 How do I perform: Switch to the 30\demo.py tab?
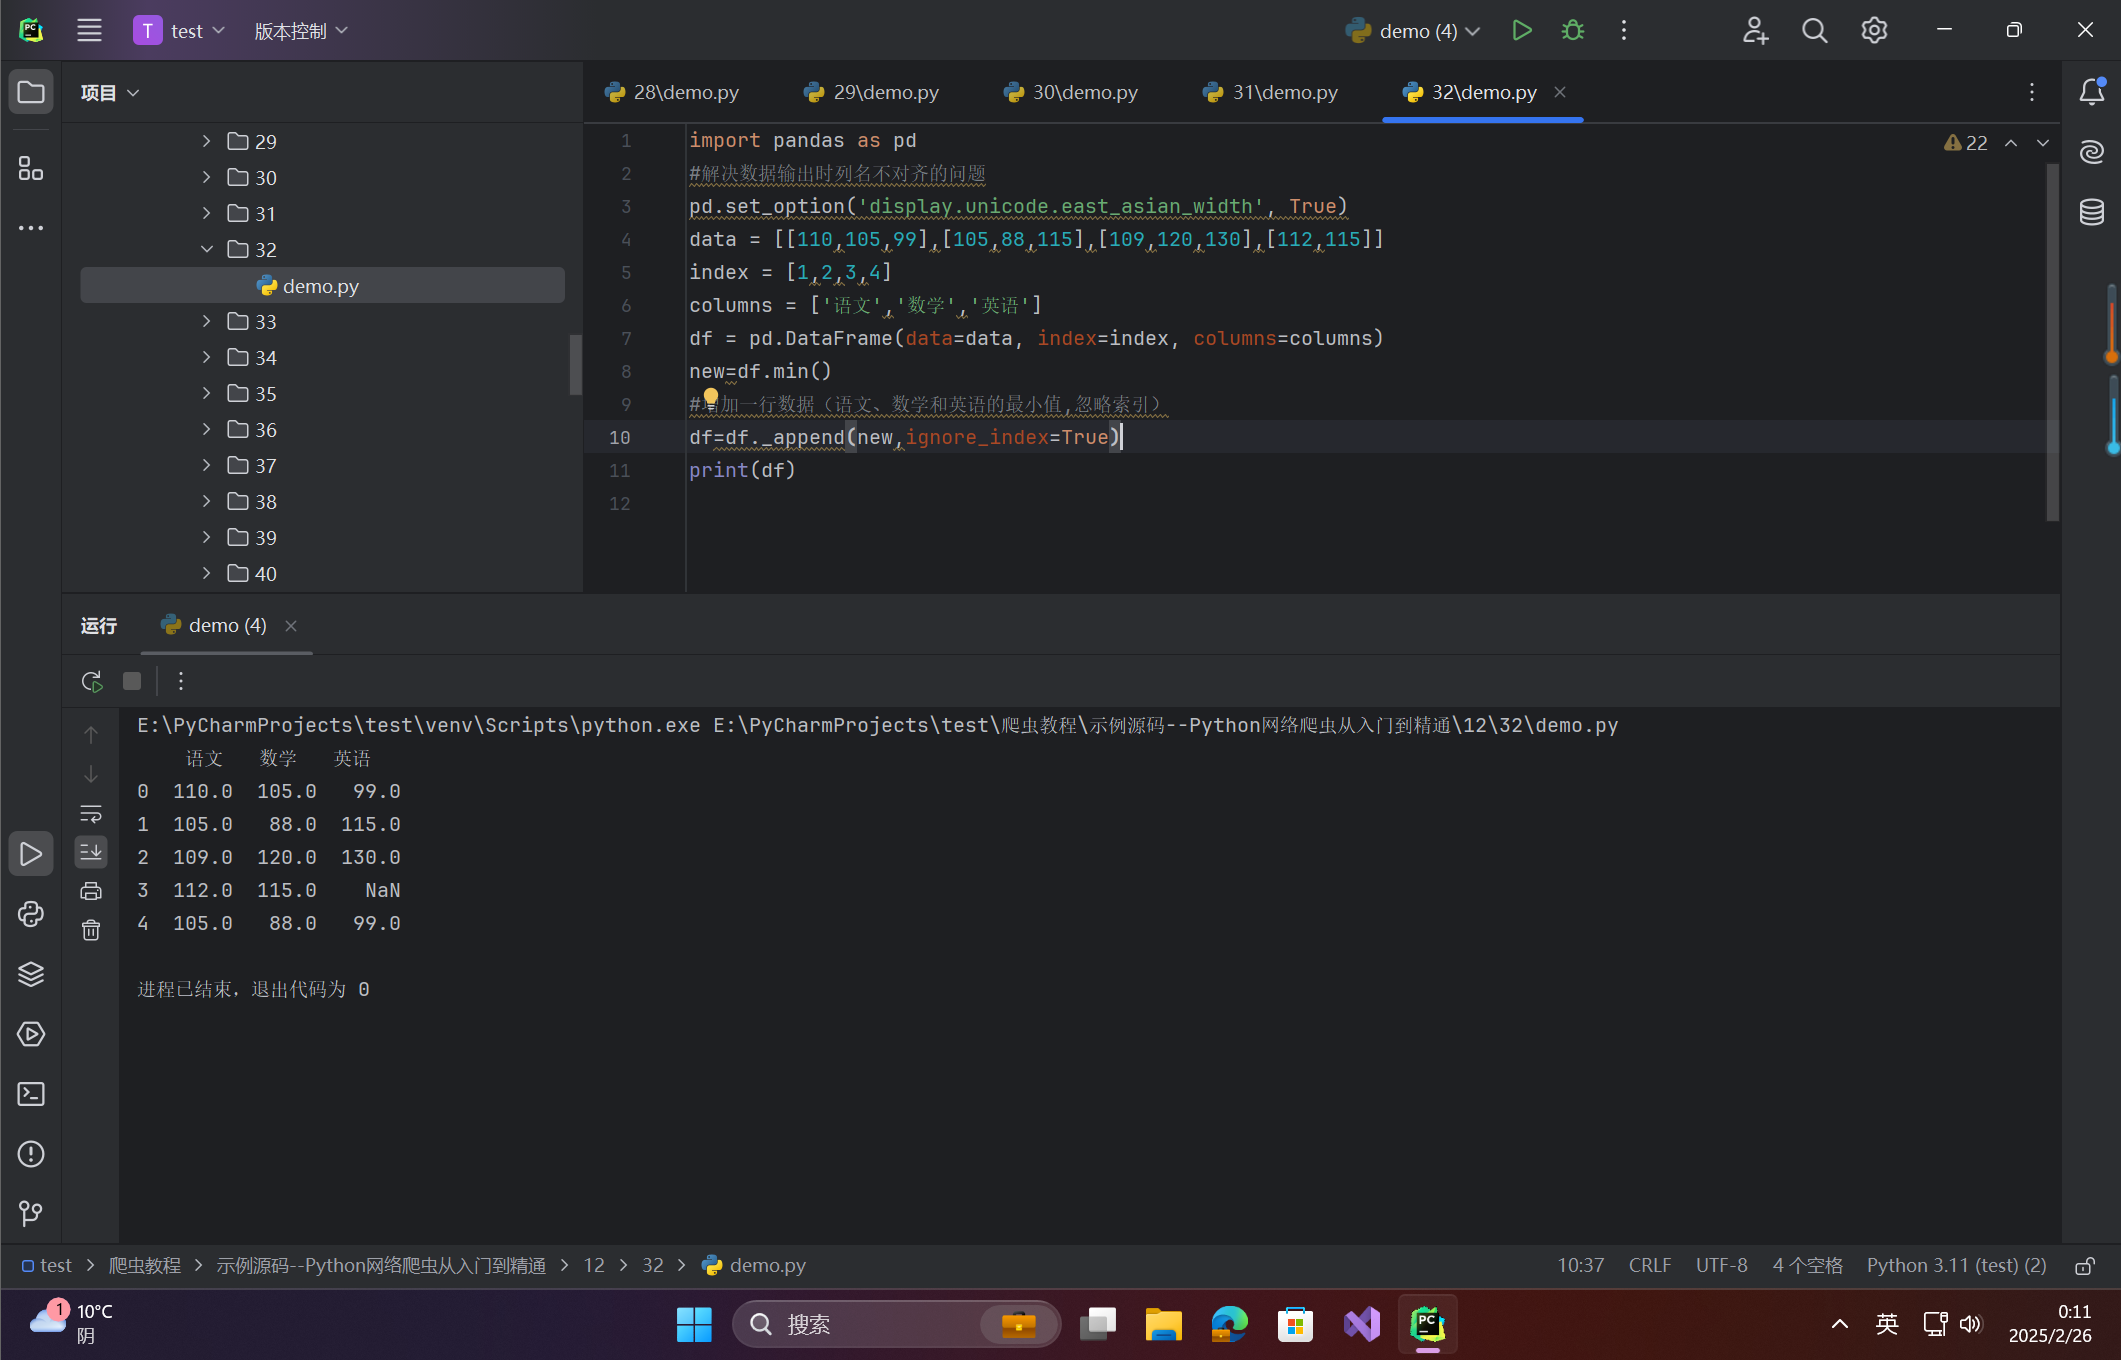[1071, 92]
